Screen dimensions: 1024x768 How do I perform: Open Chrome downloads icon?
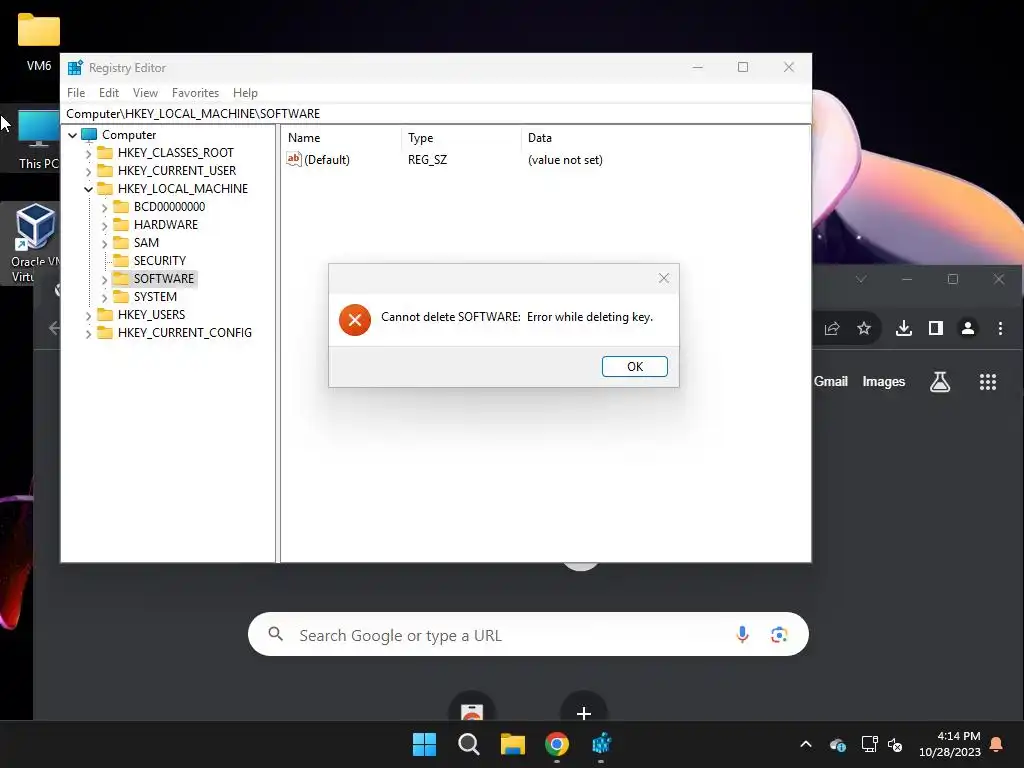(x=904, y=328)
